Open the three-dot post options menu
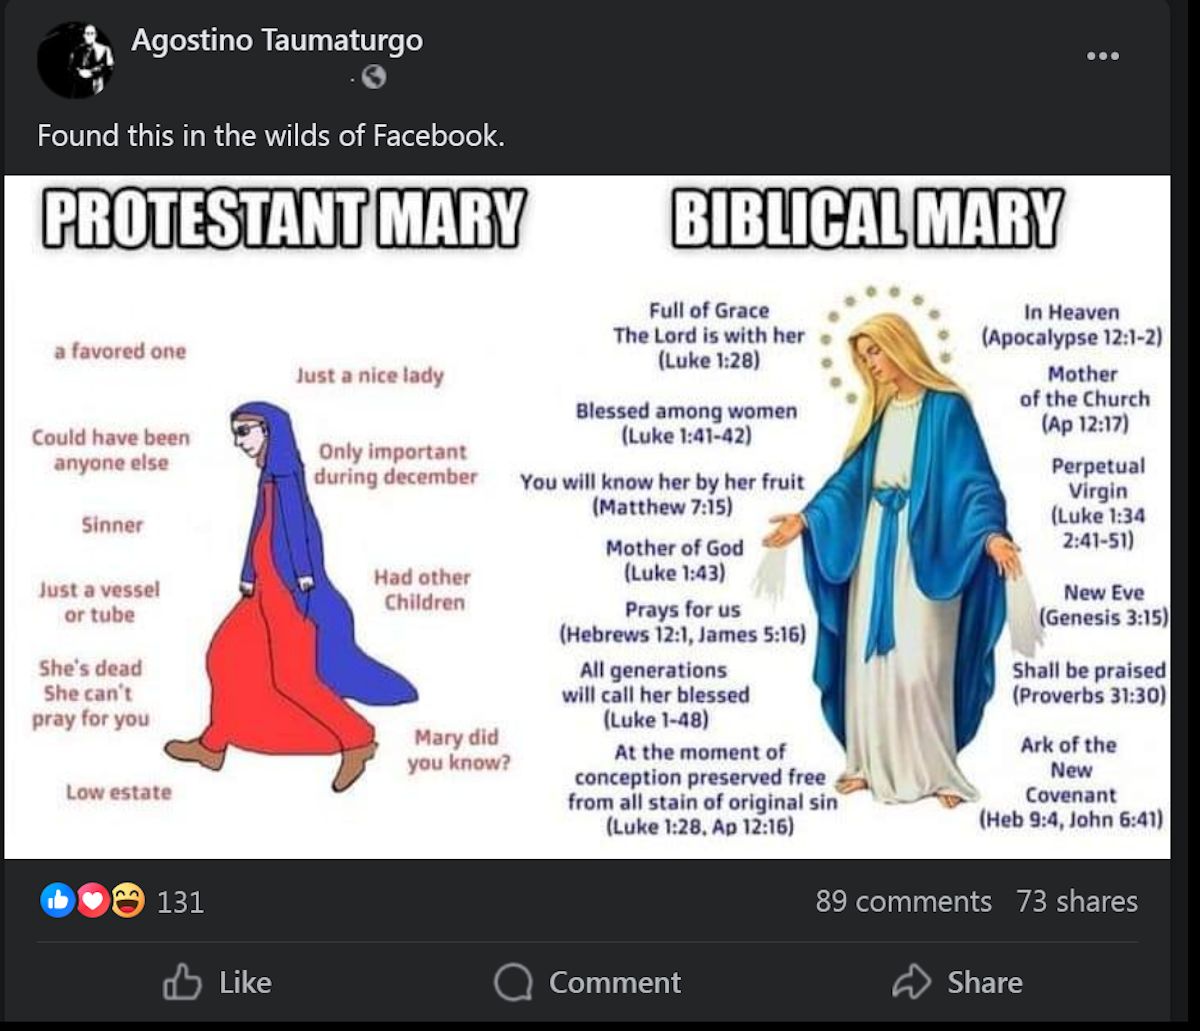 click(x=1103, y=57)
